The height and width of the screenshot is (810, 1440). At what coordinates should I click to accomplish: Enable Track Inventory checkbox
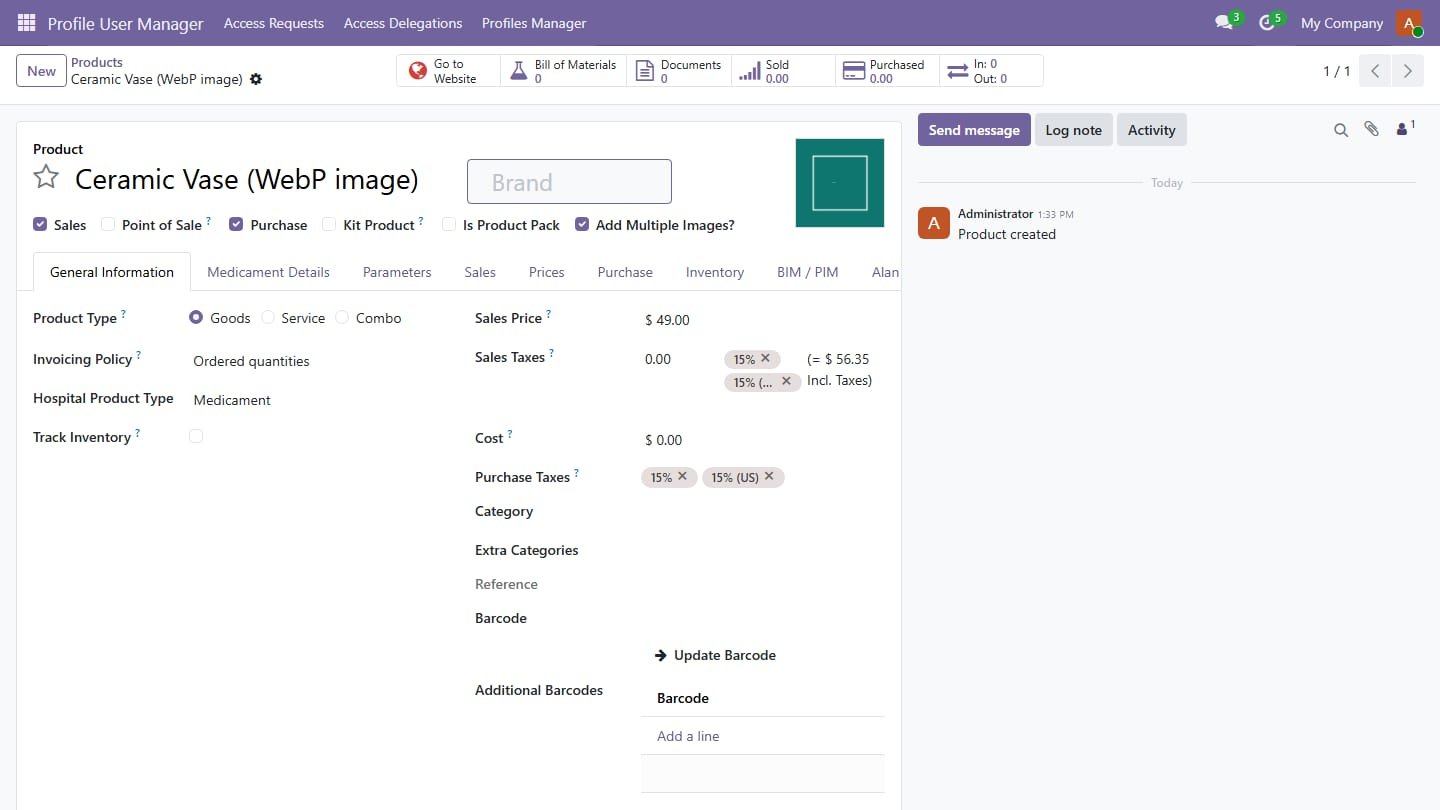196,436
